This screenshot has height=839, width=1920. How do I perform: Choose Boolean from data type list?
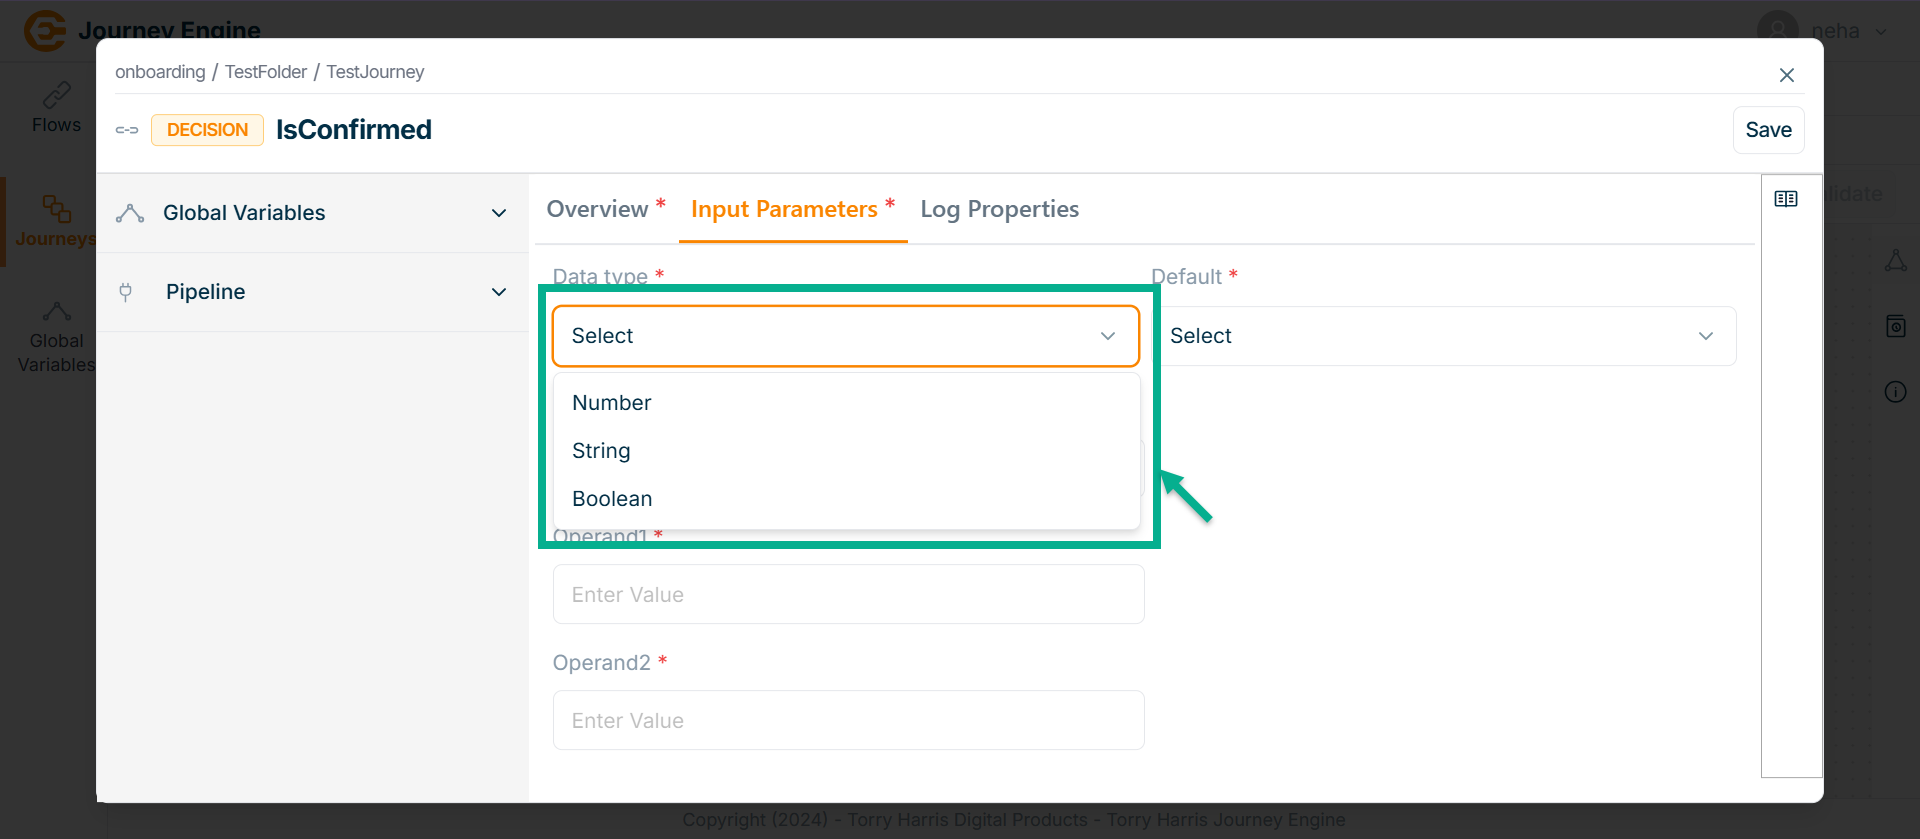pos(612,499)
